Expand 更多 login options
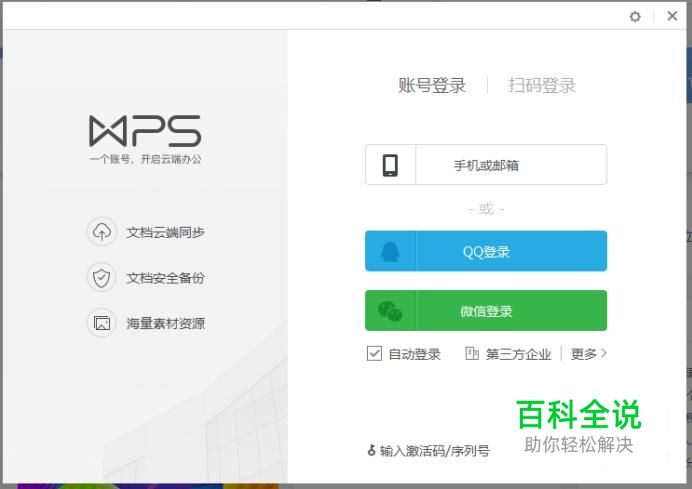Viewport: 692px width, 489px height. (x=588, y=354)
